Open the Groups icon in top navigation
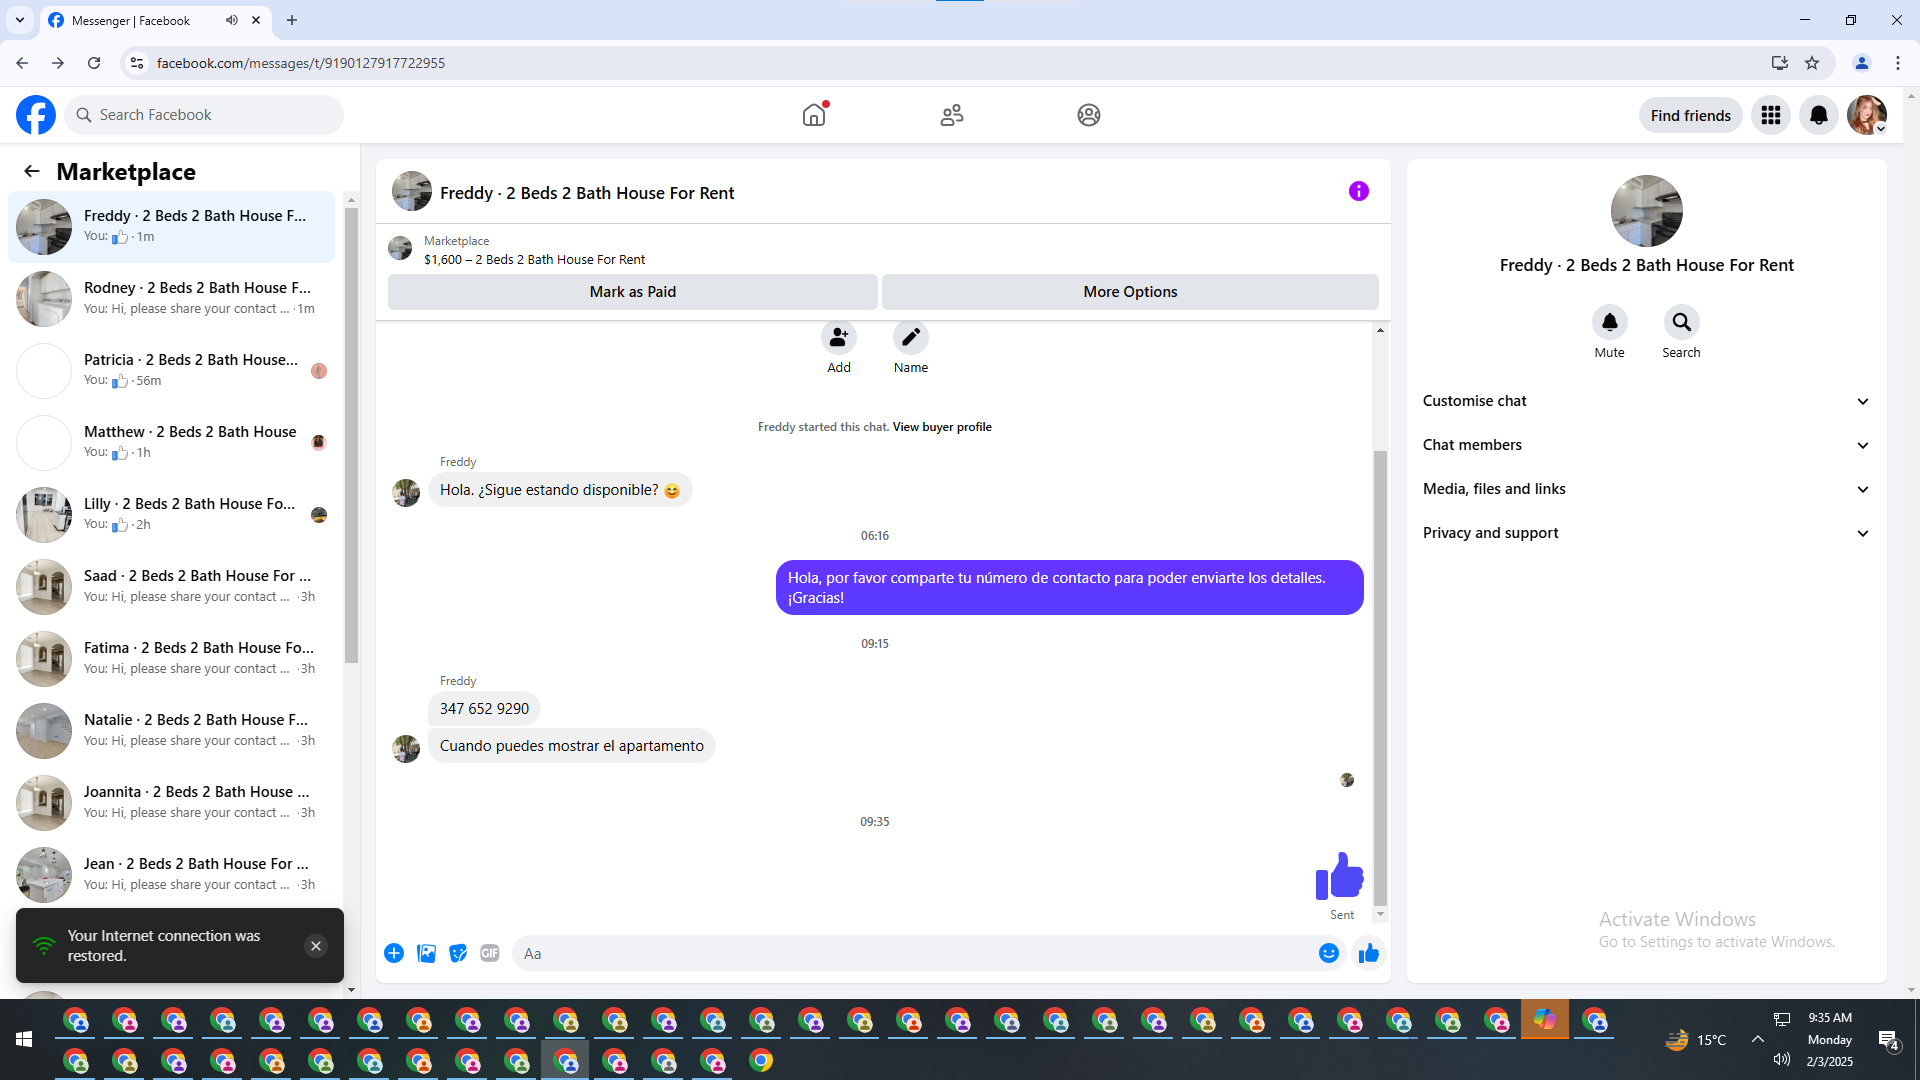The height and width of the screenshot is (1080, 1920). point(1089,115)
